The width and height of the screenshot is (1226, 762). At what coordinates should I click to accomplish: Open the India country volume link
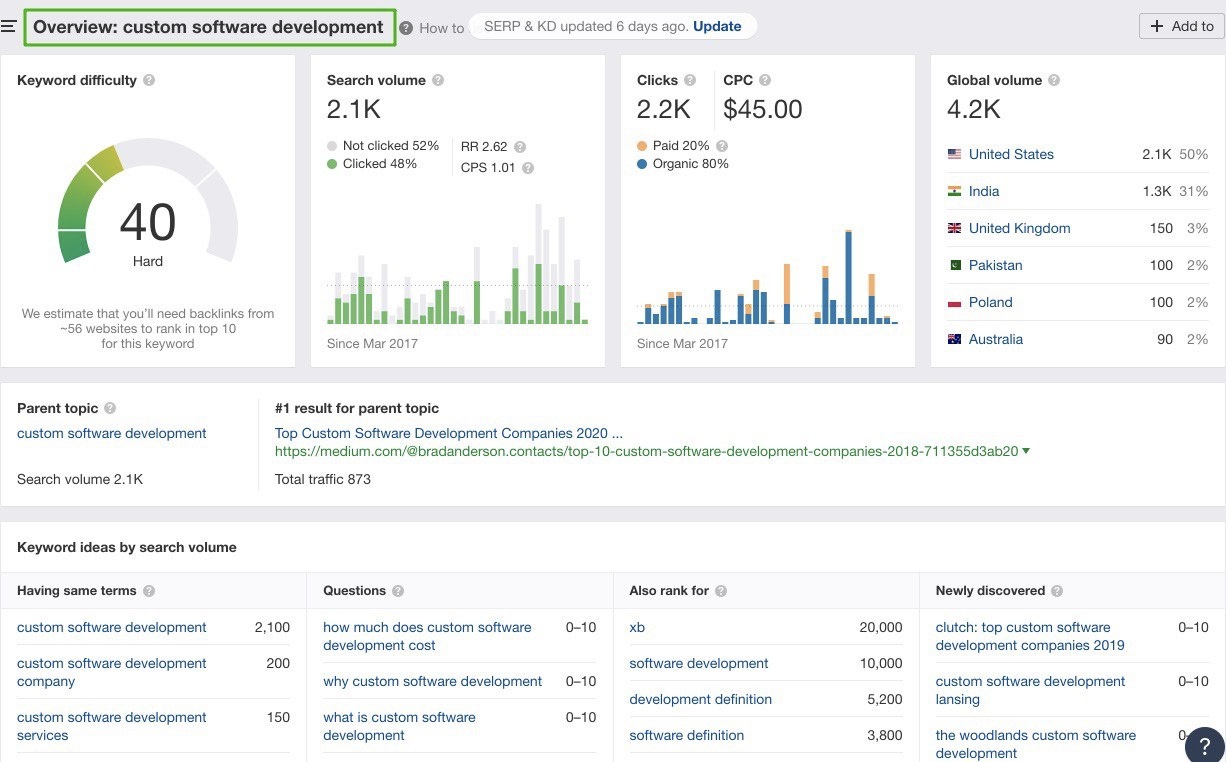[983, 191]
